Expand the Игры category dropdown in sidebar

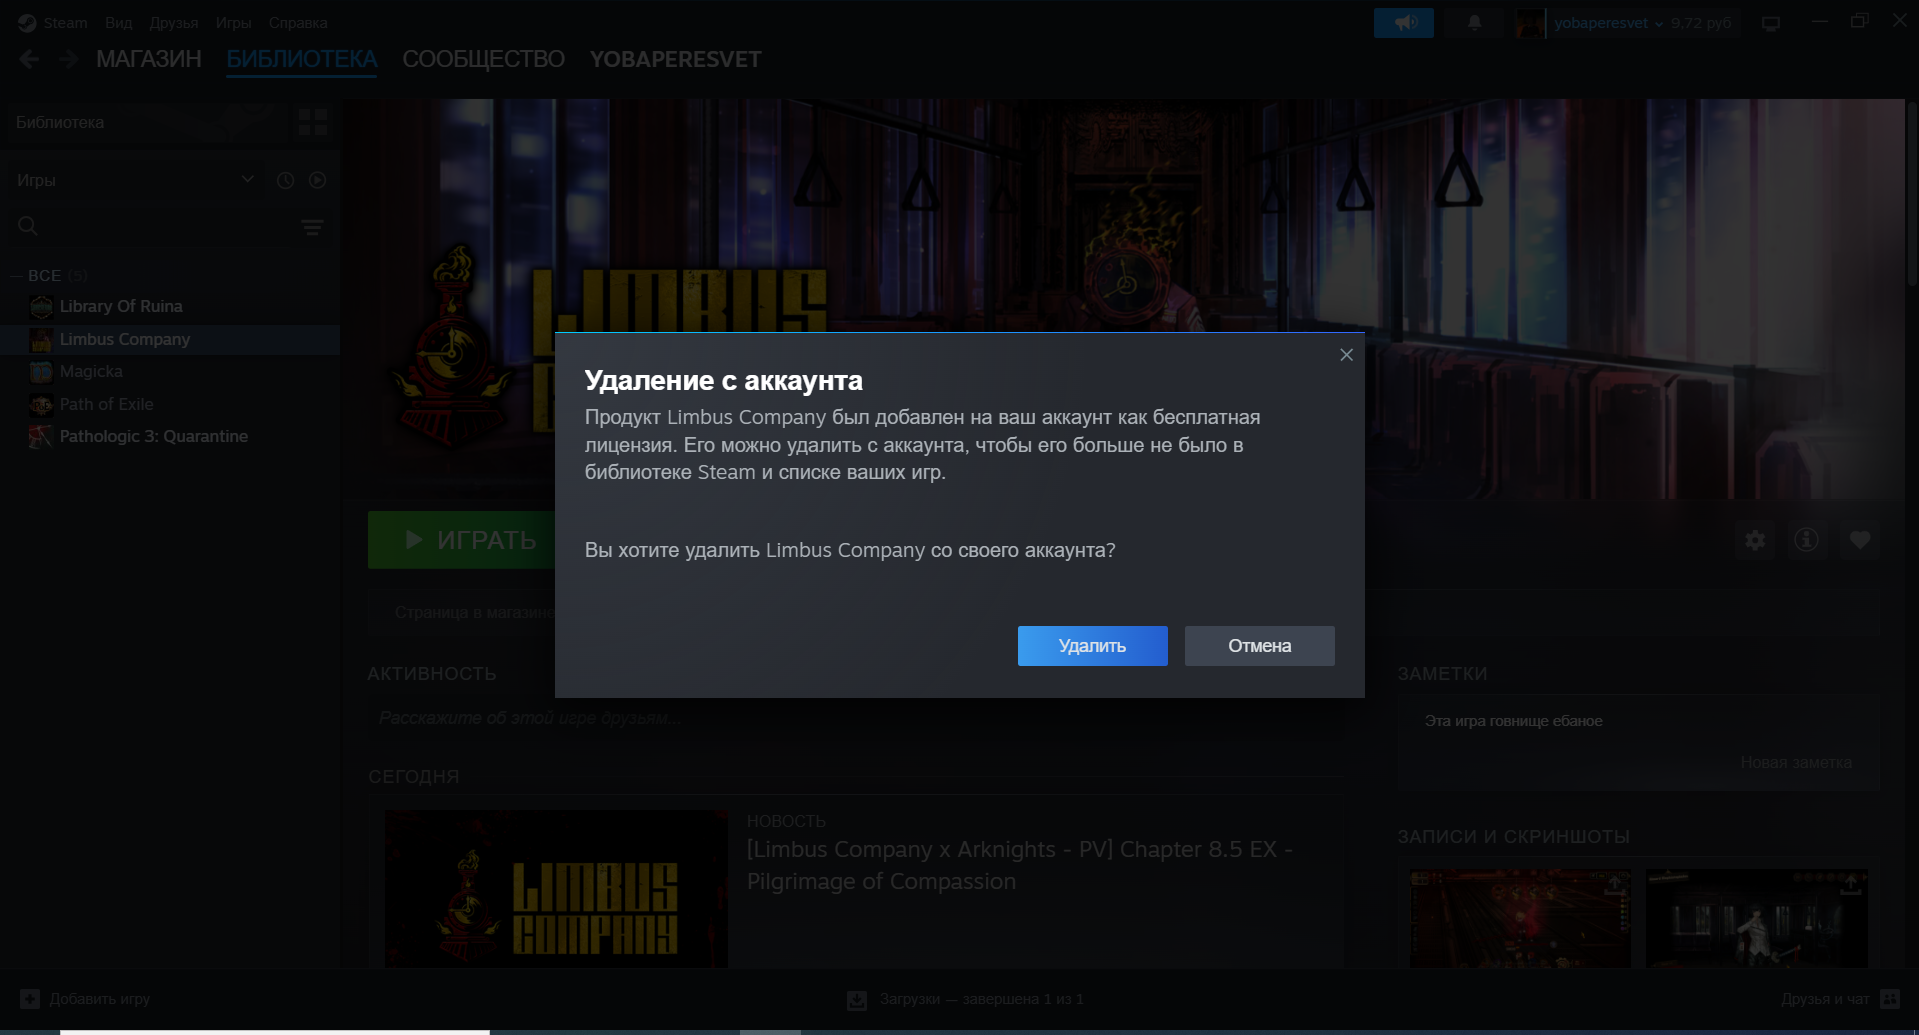tap(136, 180)
